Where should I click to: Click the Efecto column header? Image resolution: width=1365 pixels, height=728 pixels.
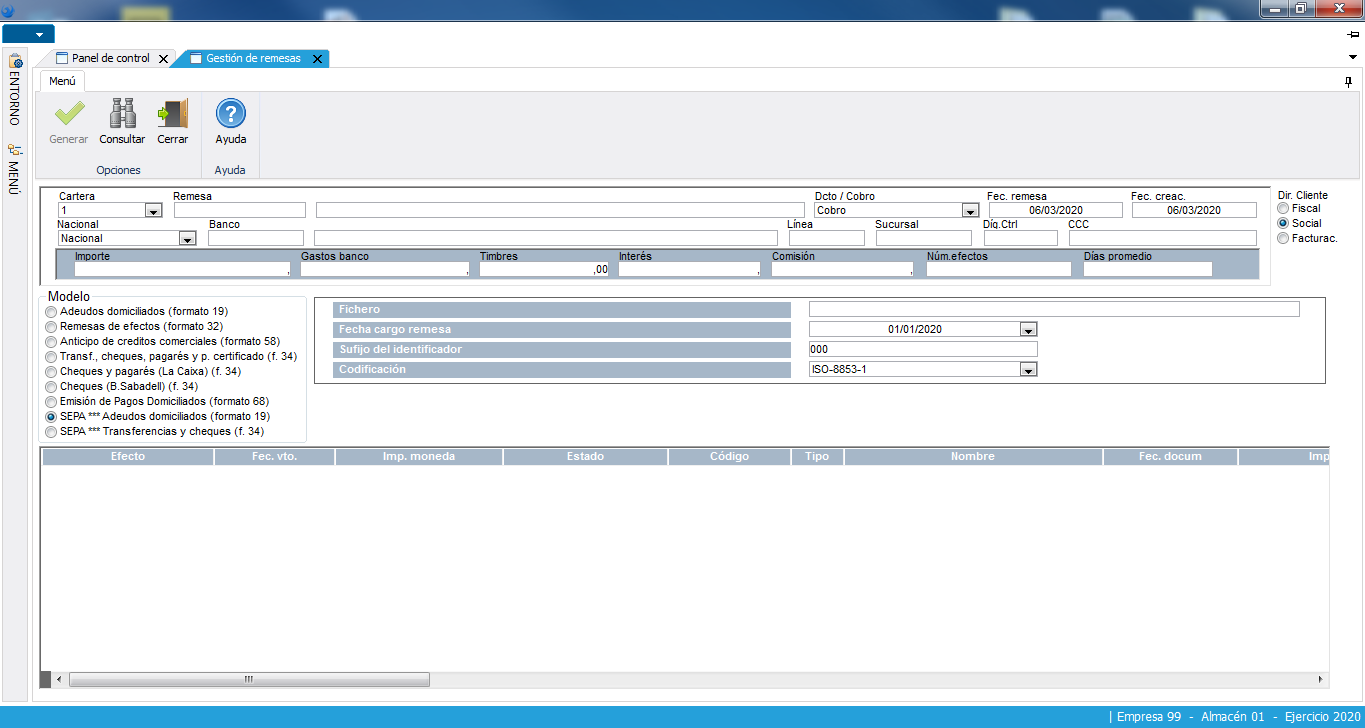tap(127, 457)
